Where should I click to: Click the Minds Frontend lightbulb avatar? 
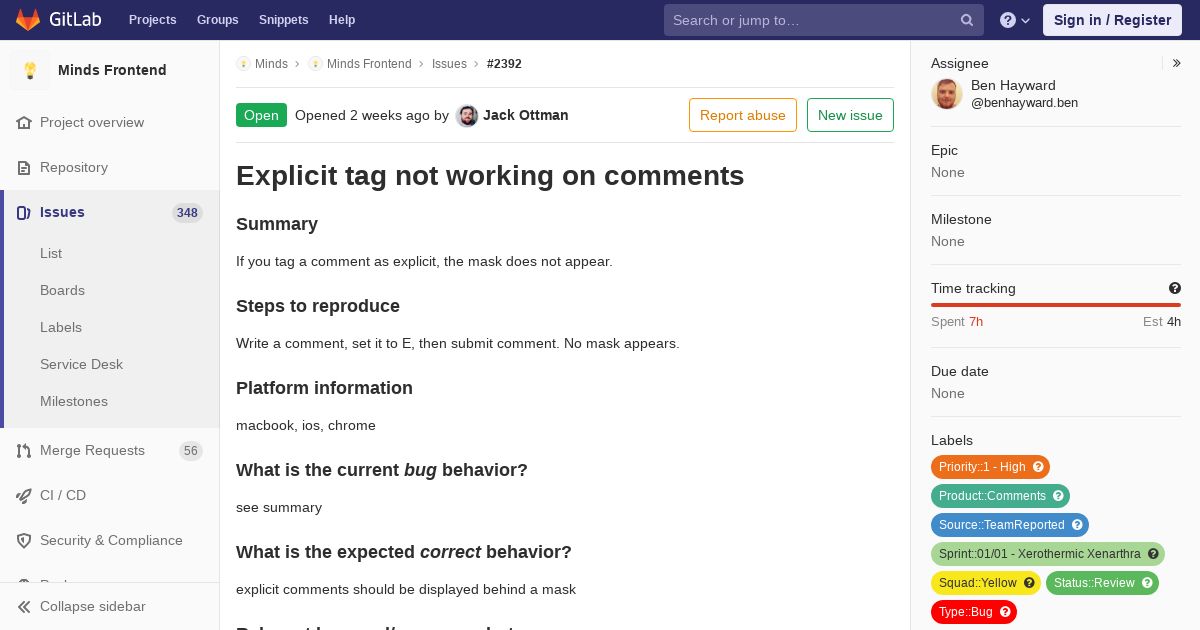point(30,70)
